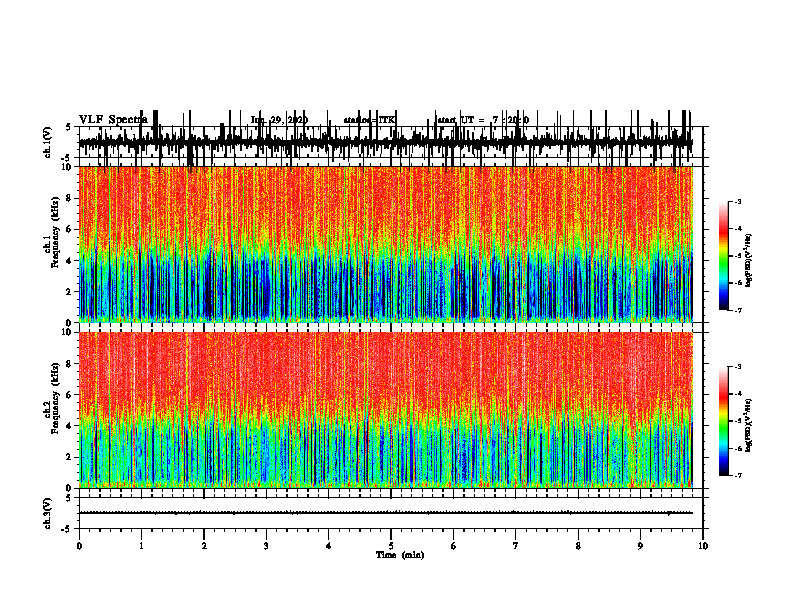Click the ch.1(V) waveform axis label
The image size is (792, 612).
(47, 142)
